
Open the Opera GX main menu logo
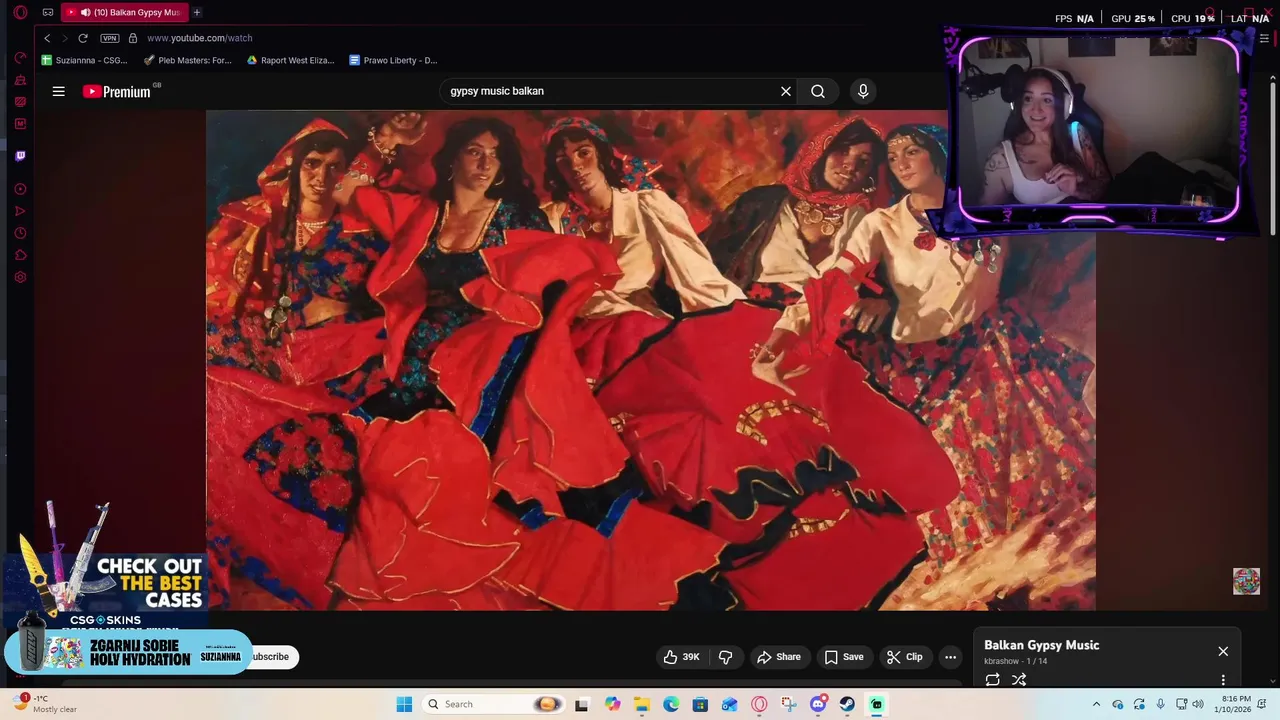(x=20, y=12)
